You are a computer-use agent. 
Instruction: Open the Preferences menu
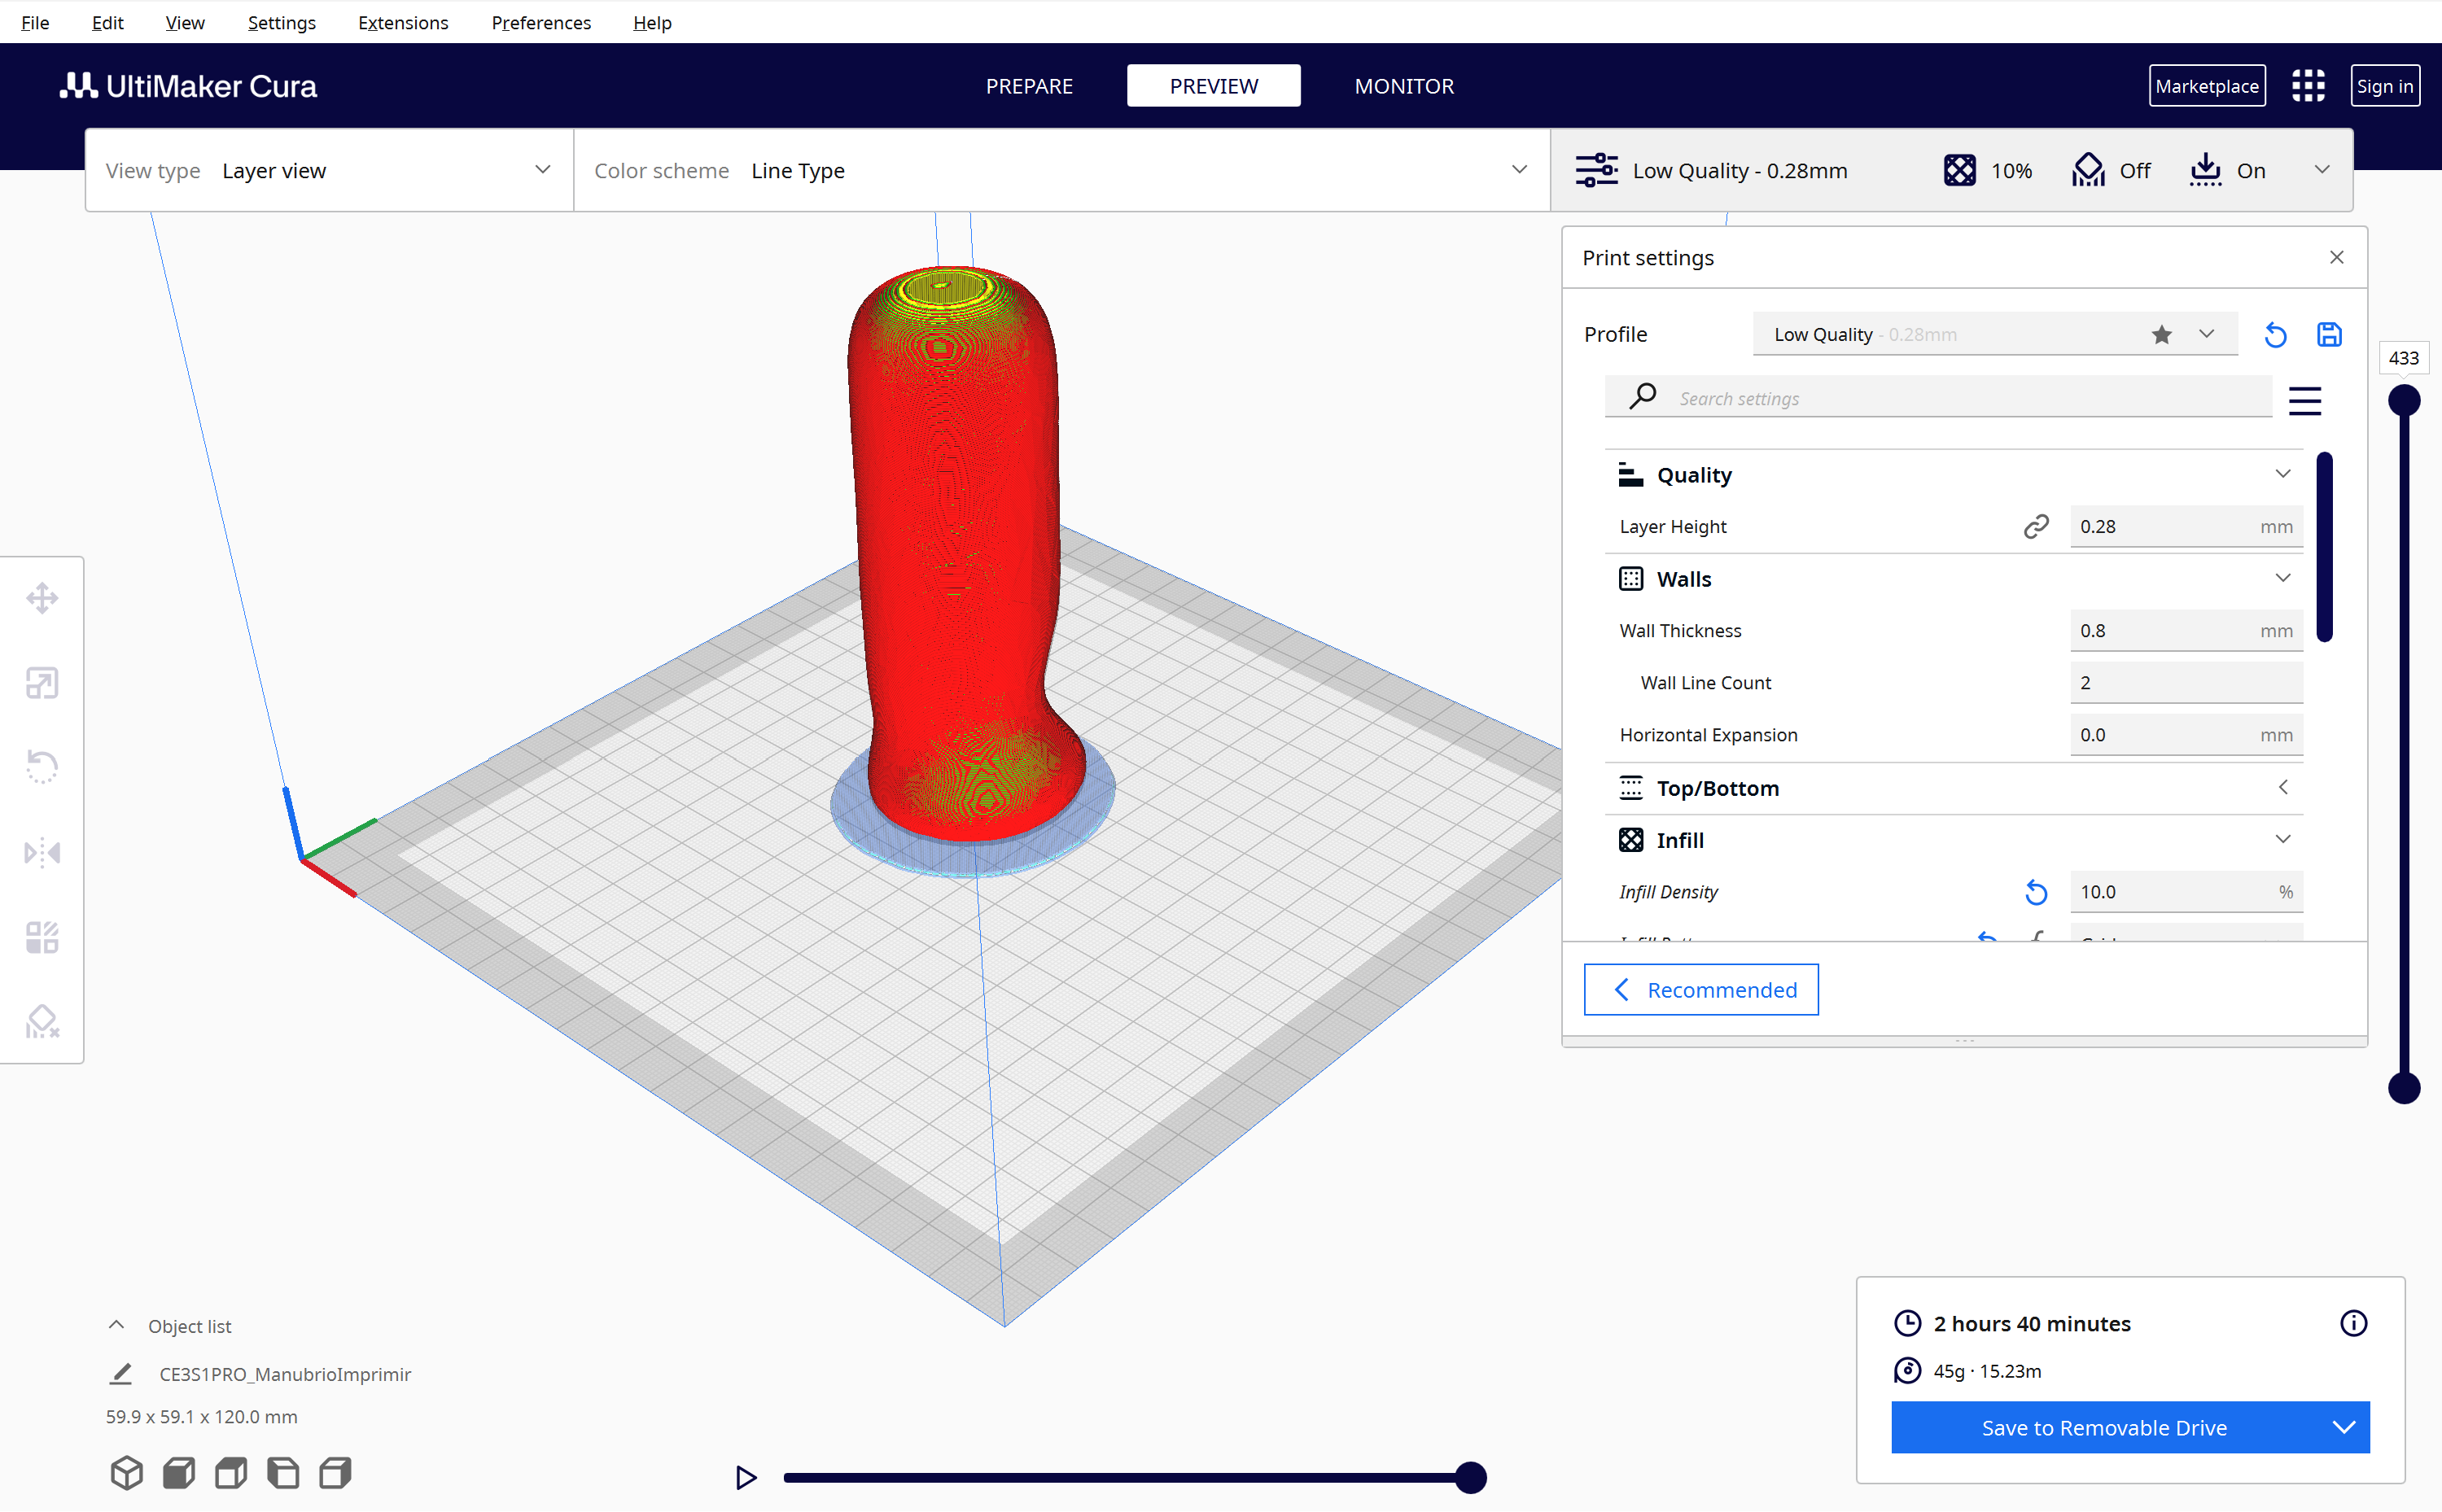coord(541,22)
